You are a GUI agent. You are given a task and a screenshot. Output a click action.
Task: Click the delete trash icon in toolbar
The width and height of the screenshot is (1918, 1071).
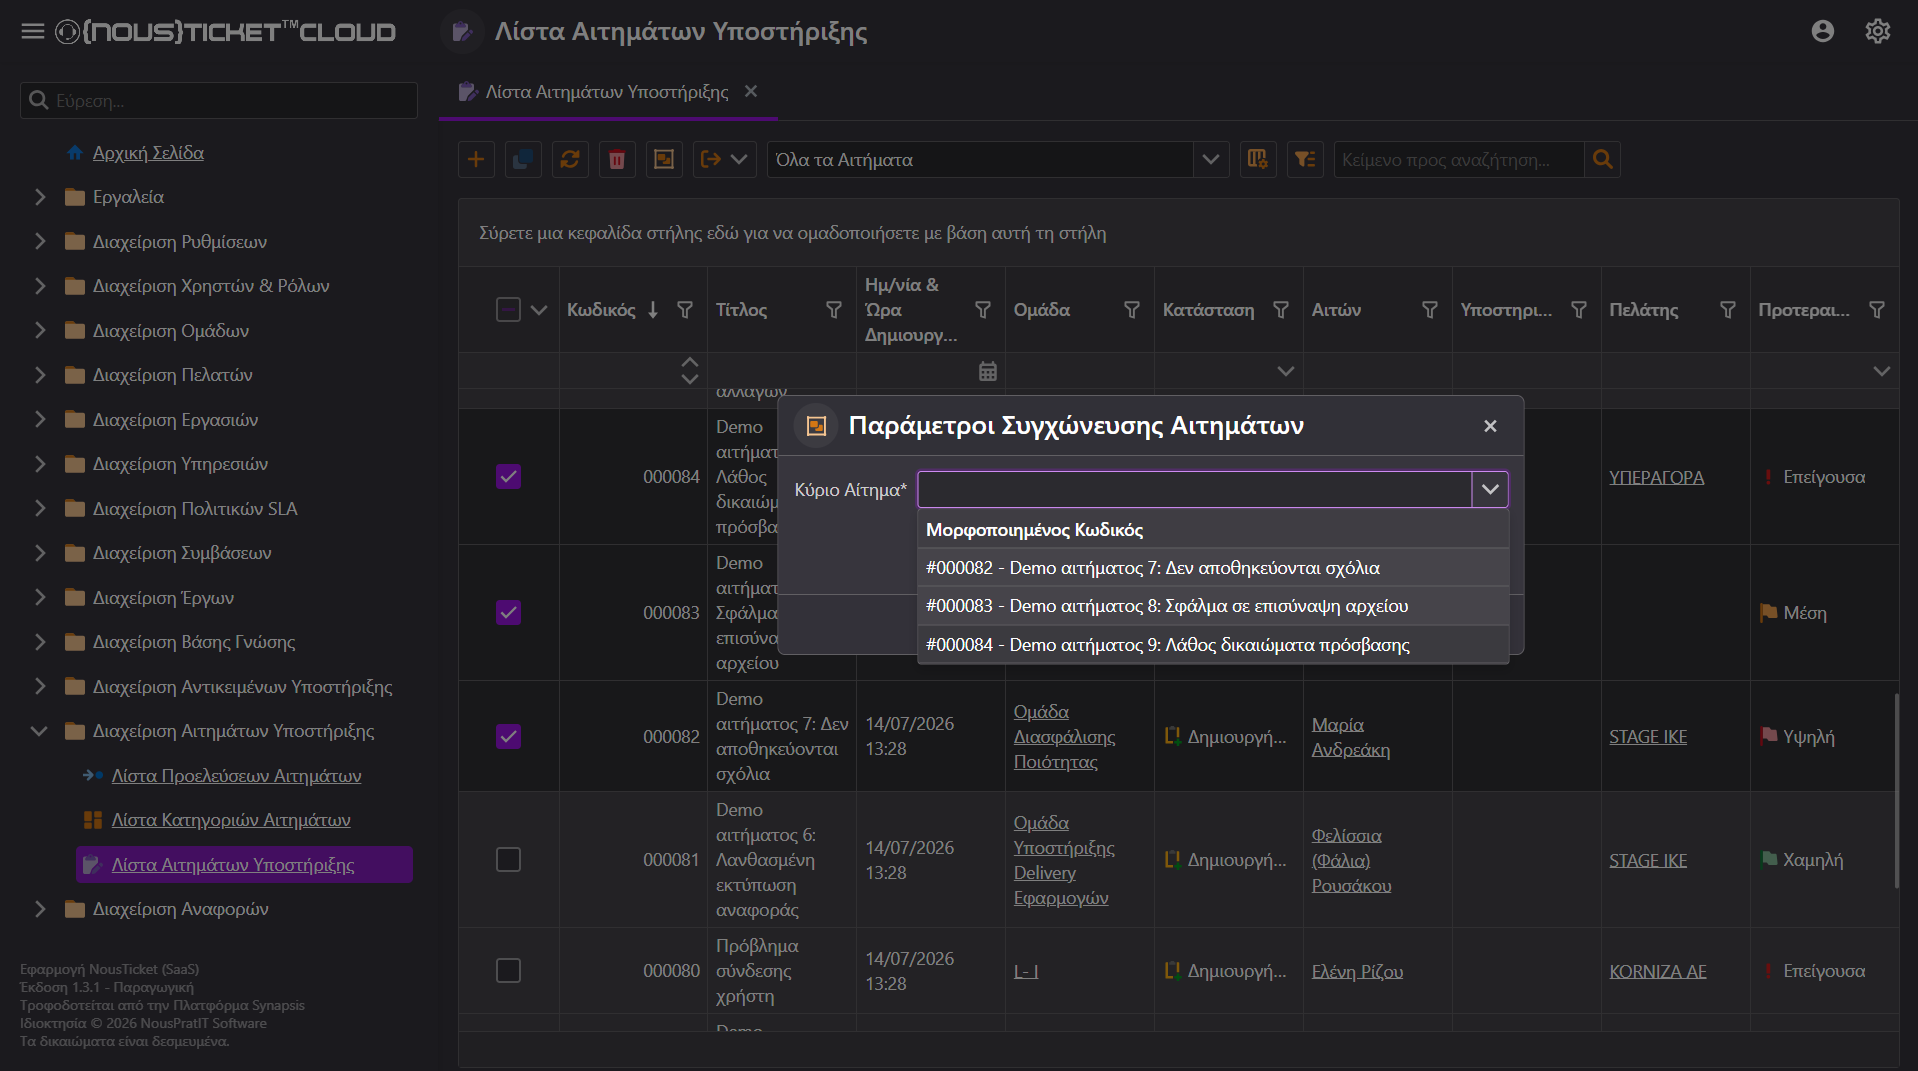pyautogui.click(x=617, y=160)
